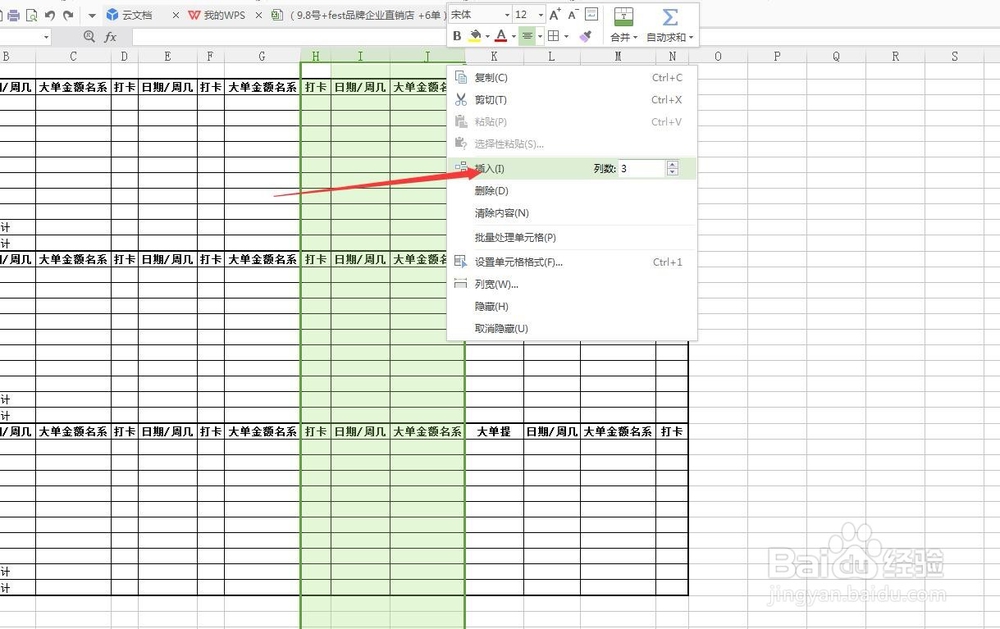
Task: Open the name box dropdown arrow
Action: (x=46, y=37)
